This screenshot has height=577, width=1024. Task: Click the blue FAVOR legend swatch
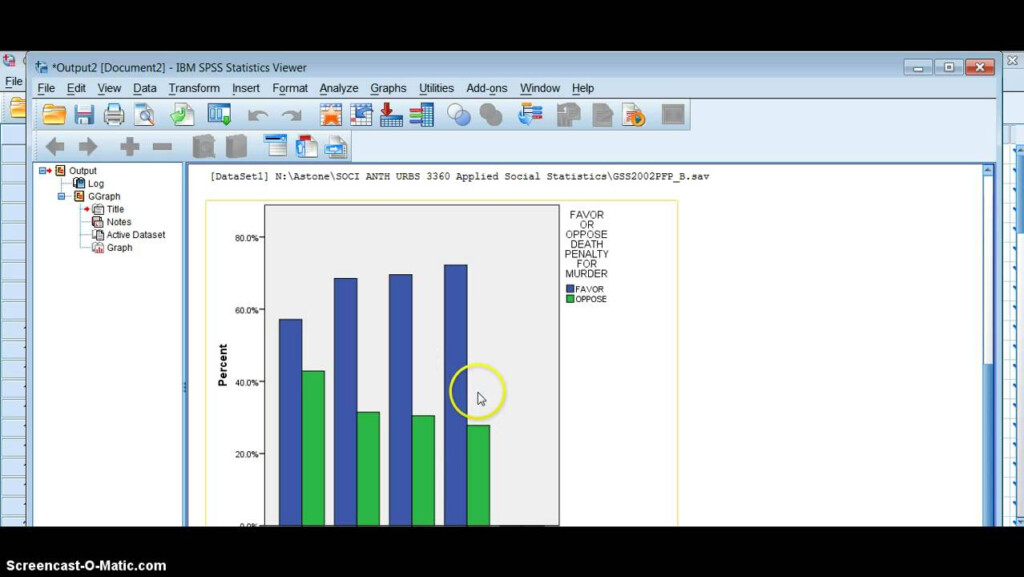coord(570,289)
